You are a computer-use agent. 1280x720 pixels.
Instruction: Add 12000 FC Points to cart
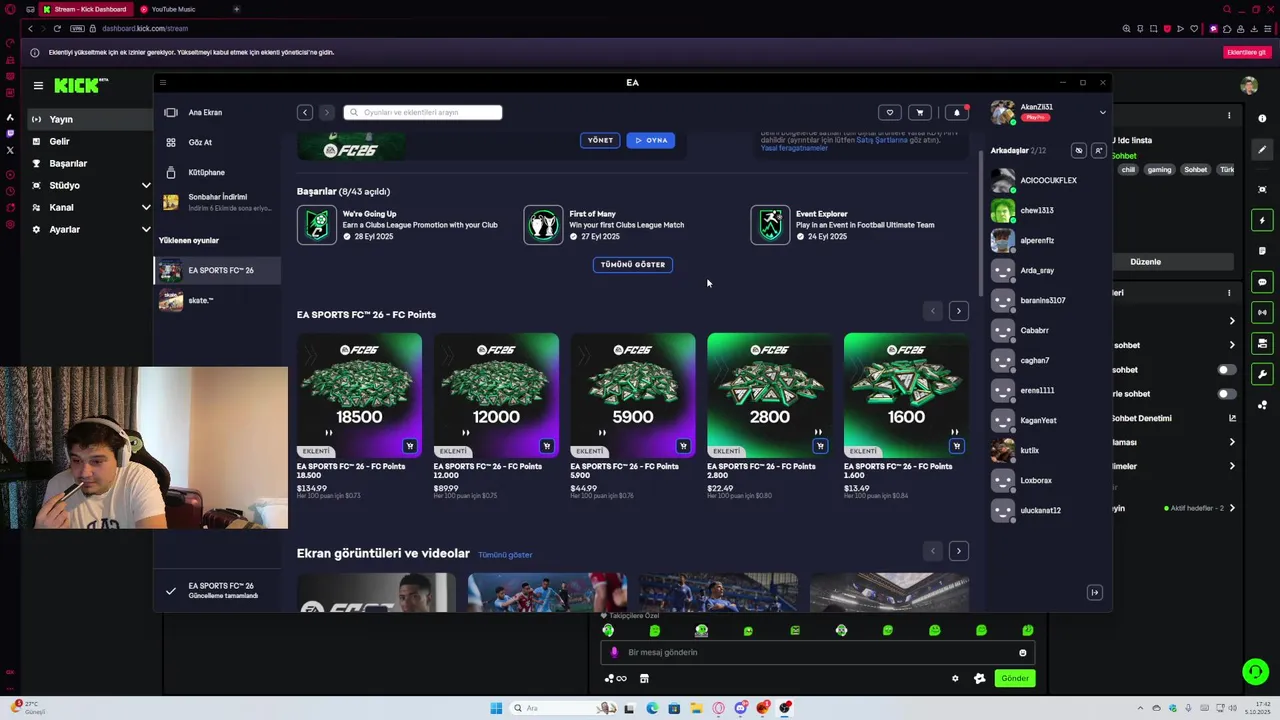546,446
